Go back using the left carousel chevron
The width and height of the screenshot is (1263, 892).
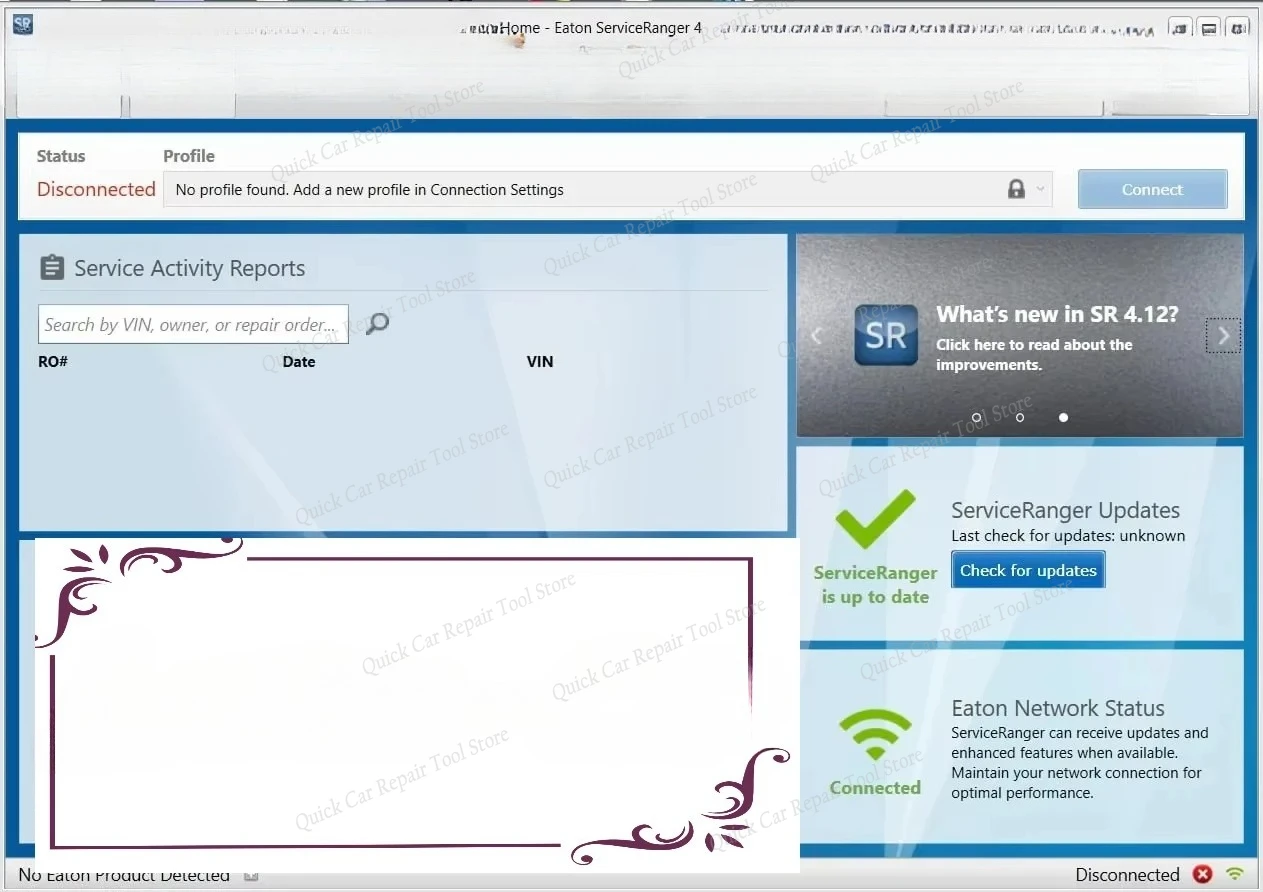click(x=816, y=335)
